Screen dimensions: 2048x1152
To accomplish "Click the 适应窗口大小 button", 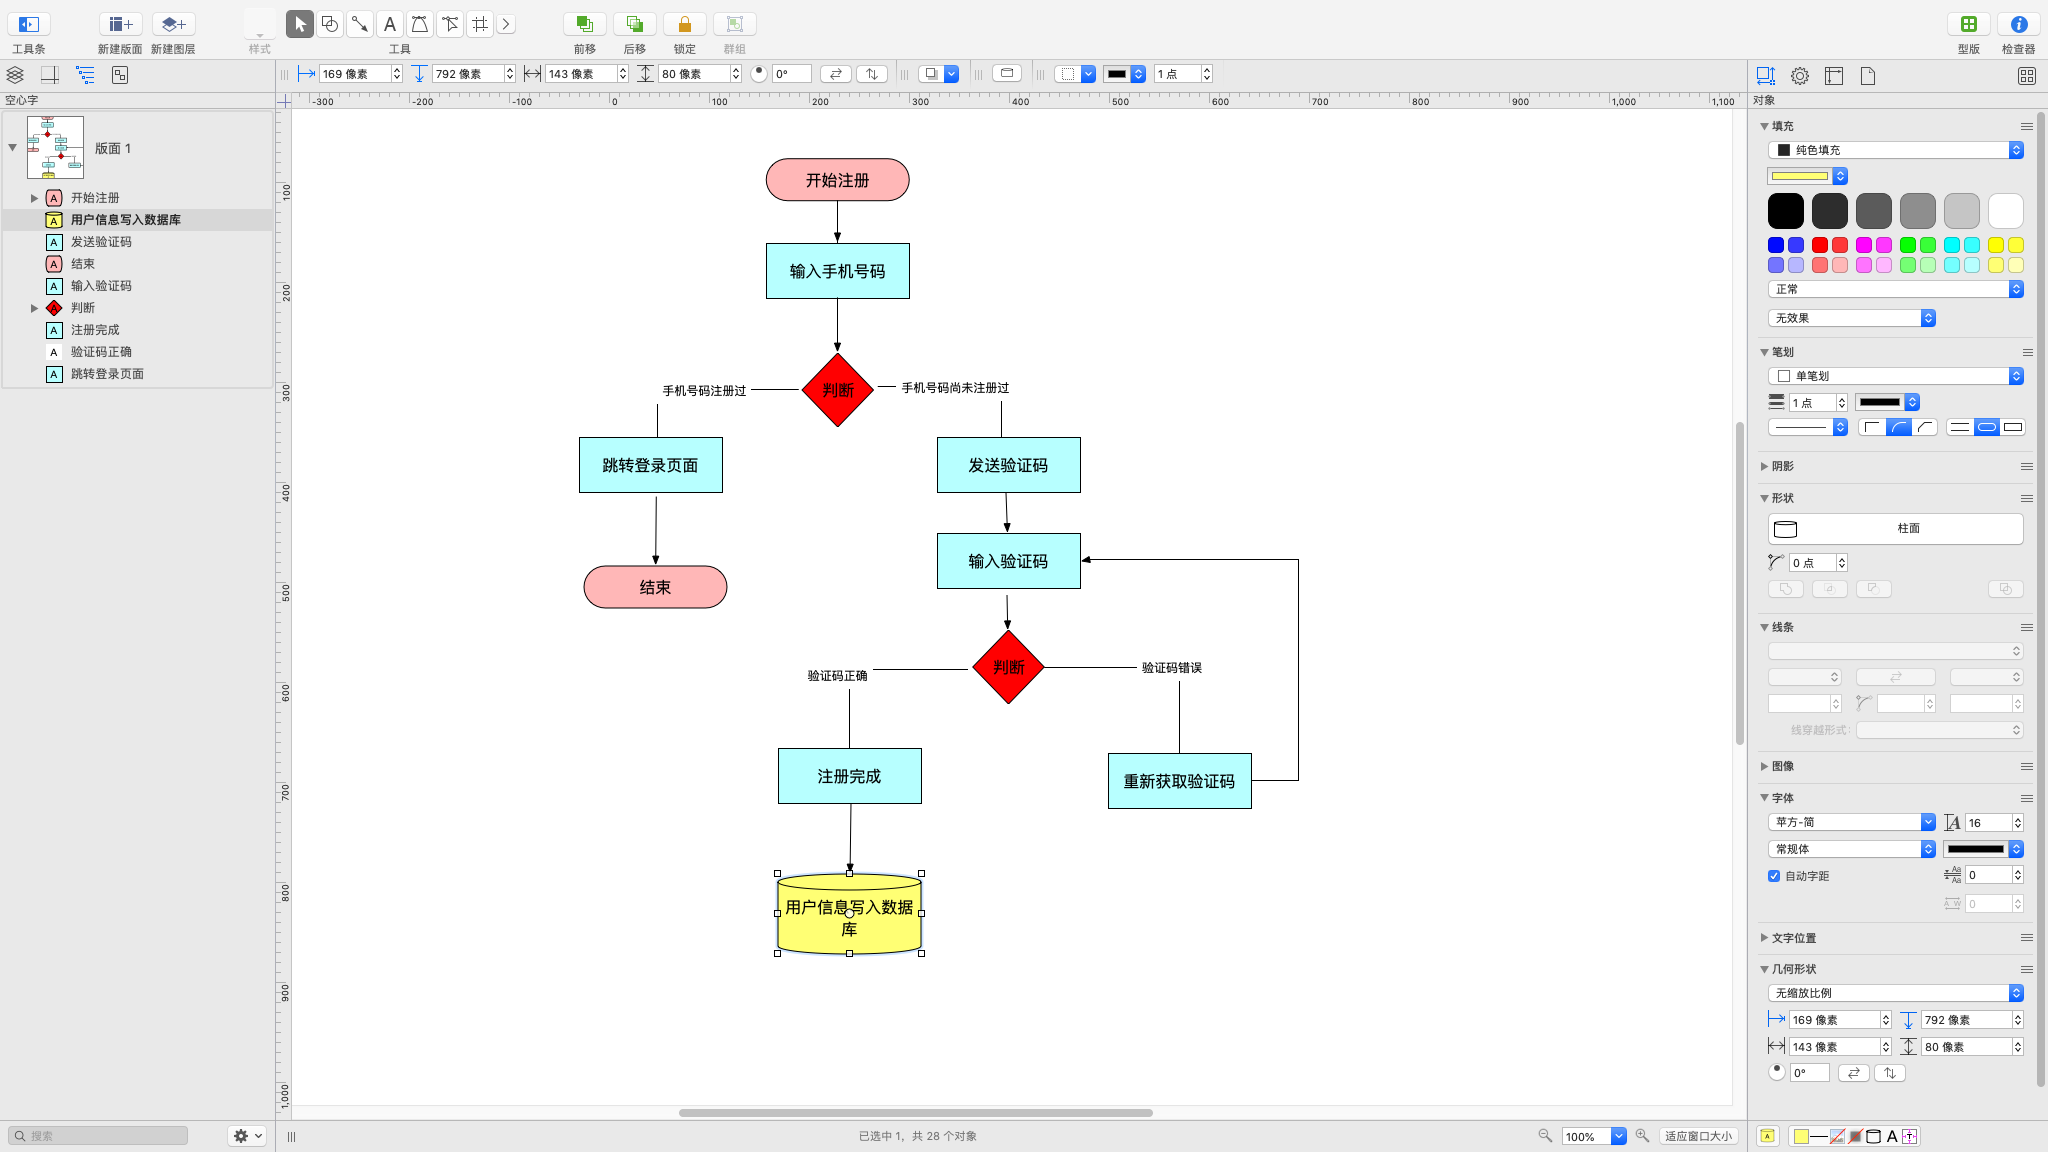I will [1697, 1136].
